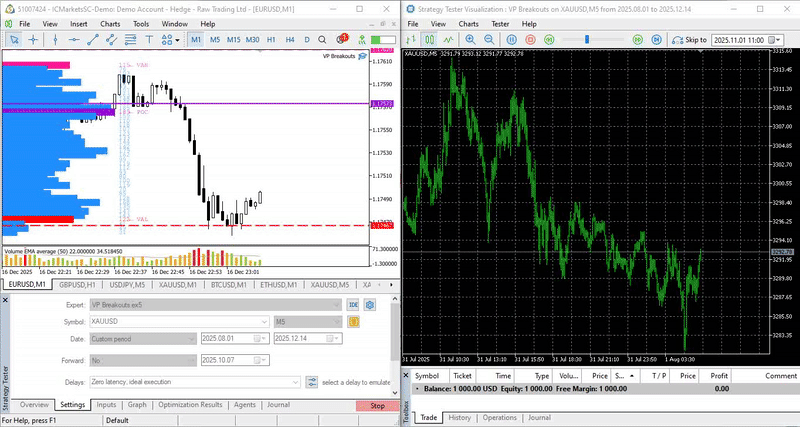This screenshot has height=427, width=800.
Task: Switch tester chart to line chart
Action: tap(448, 39)
